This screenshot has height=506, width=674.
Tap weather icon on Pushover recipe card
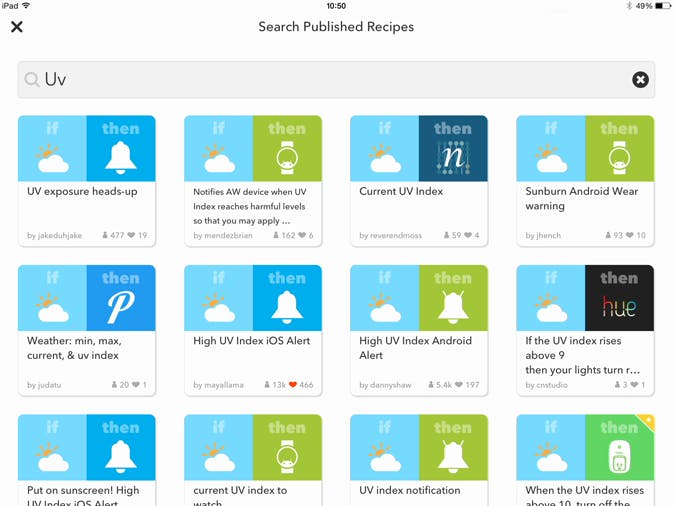52,308
